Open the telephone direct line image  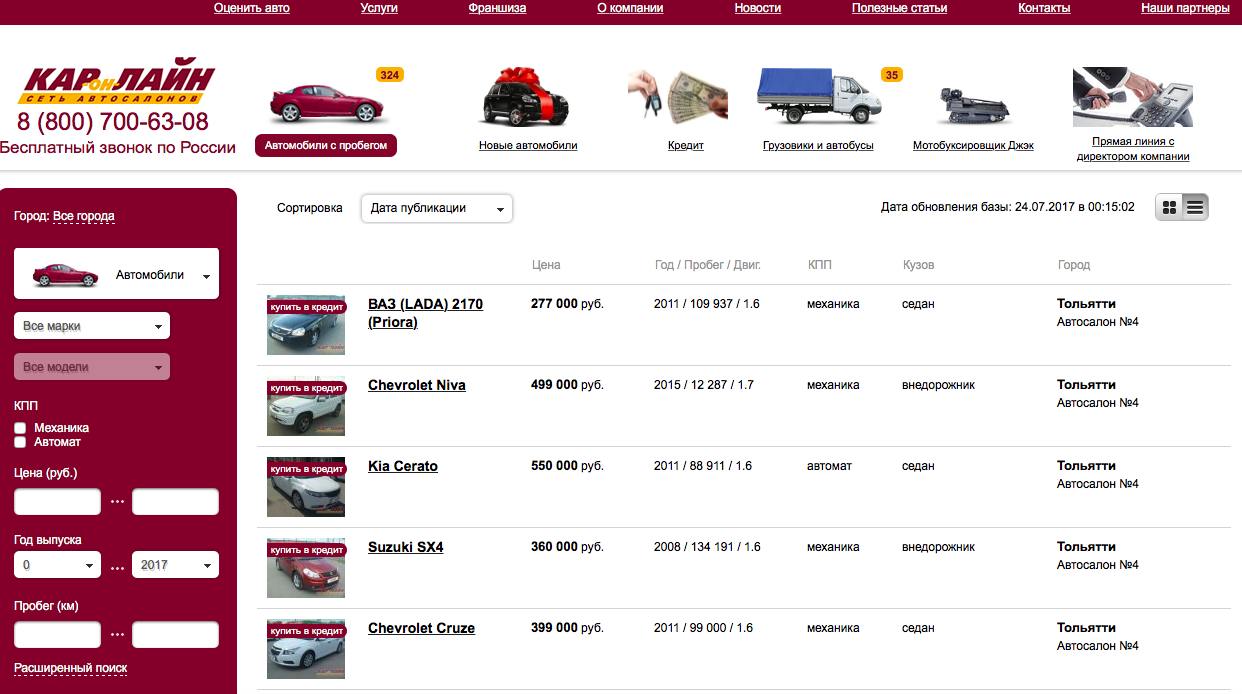pos(1133,97)
